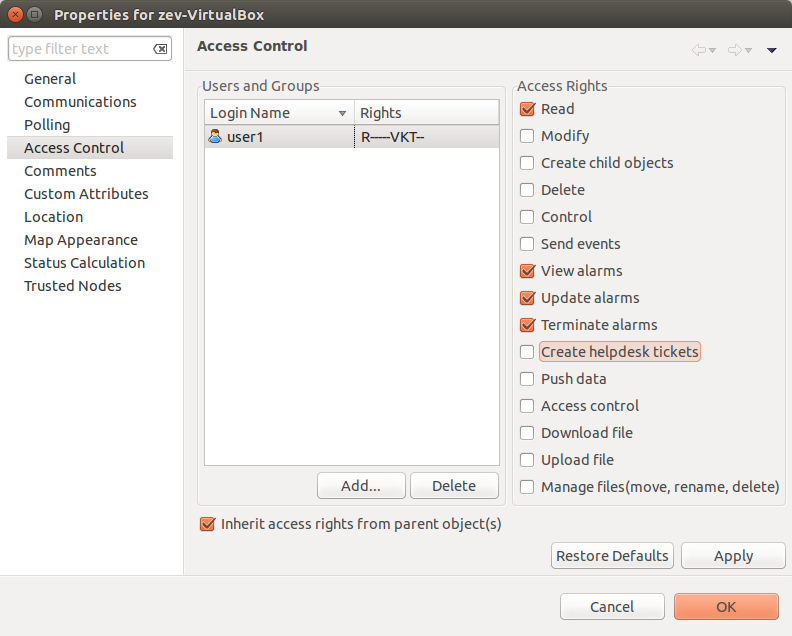This screenshot has height=636, width=792.
Task: Select Status Calculation in the sidebar
Action: point(84,263)
